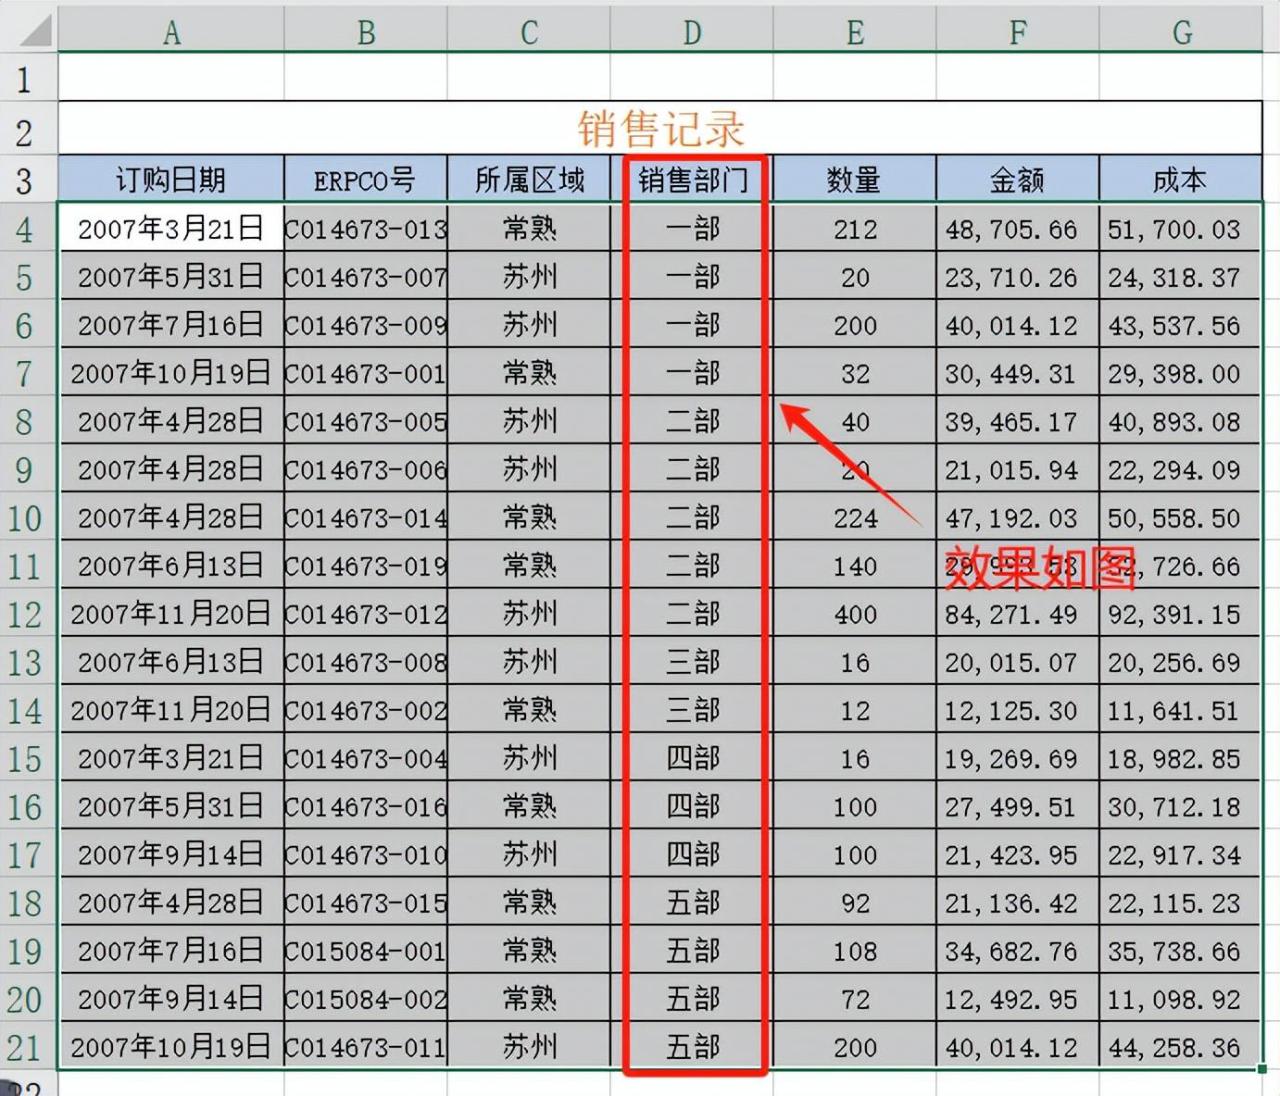Select amount cell 48,705.66
Image resolution: width=1280 pixels, height=1096 pixels.
[x=1018, y=228]
